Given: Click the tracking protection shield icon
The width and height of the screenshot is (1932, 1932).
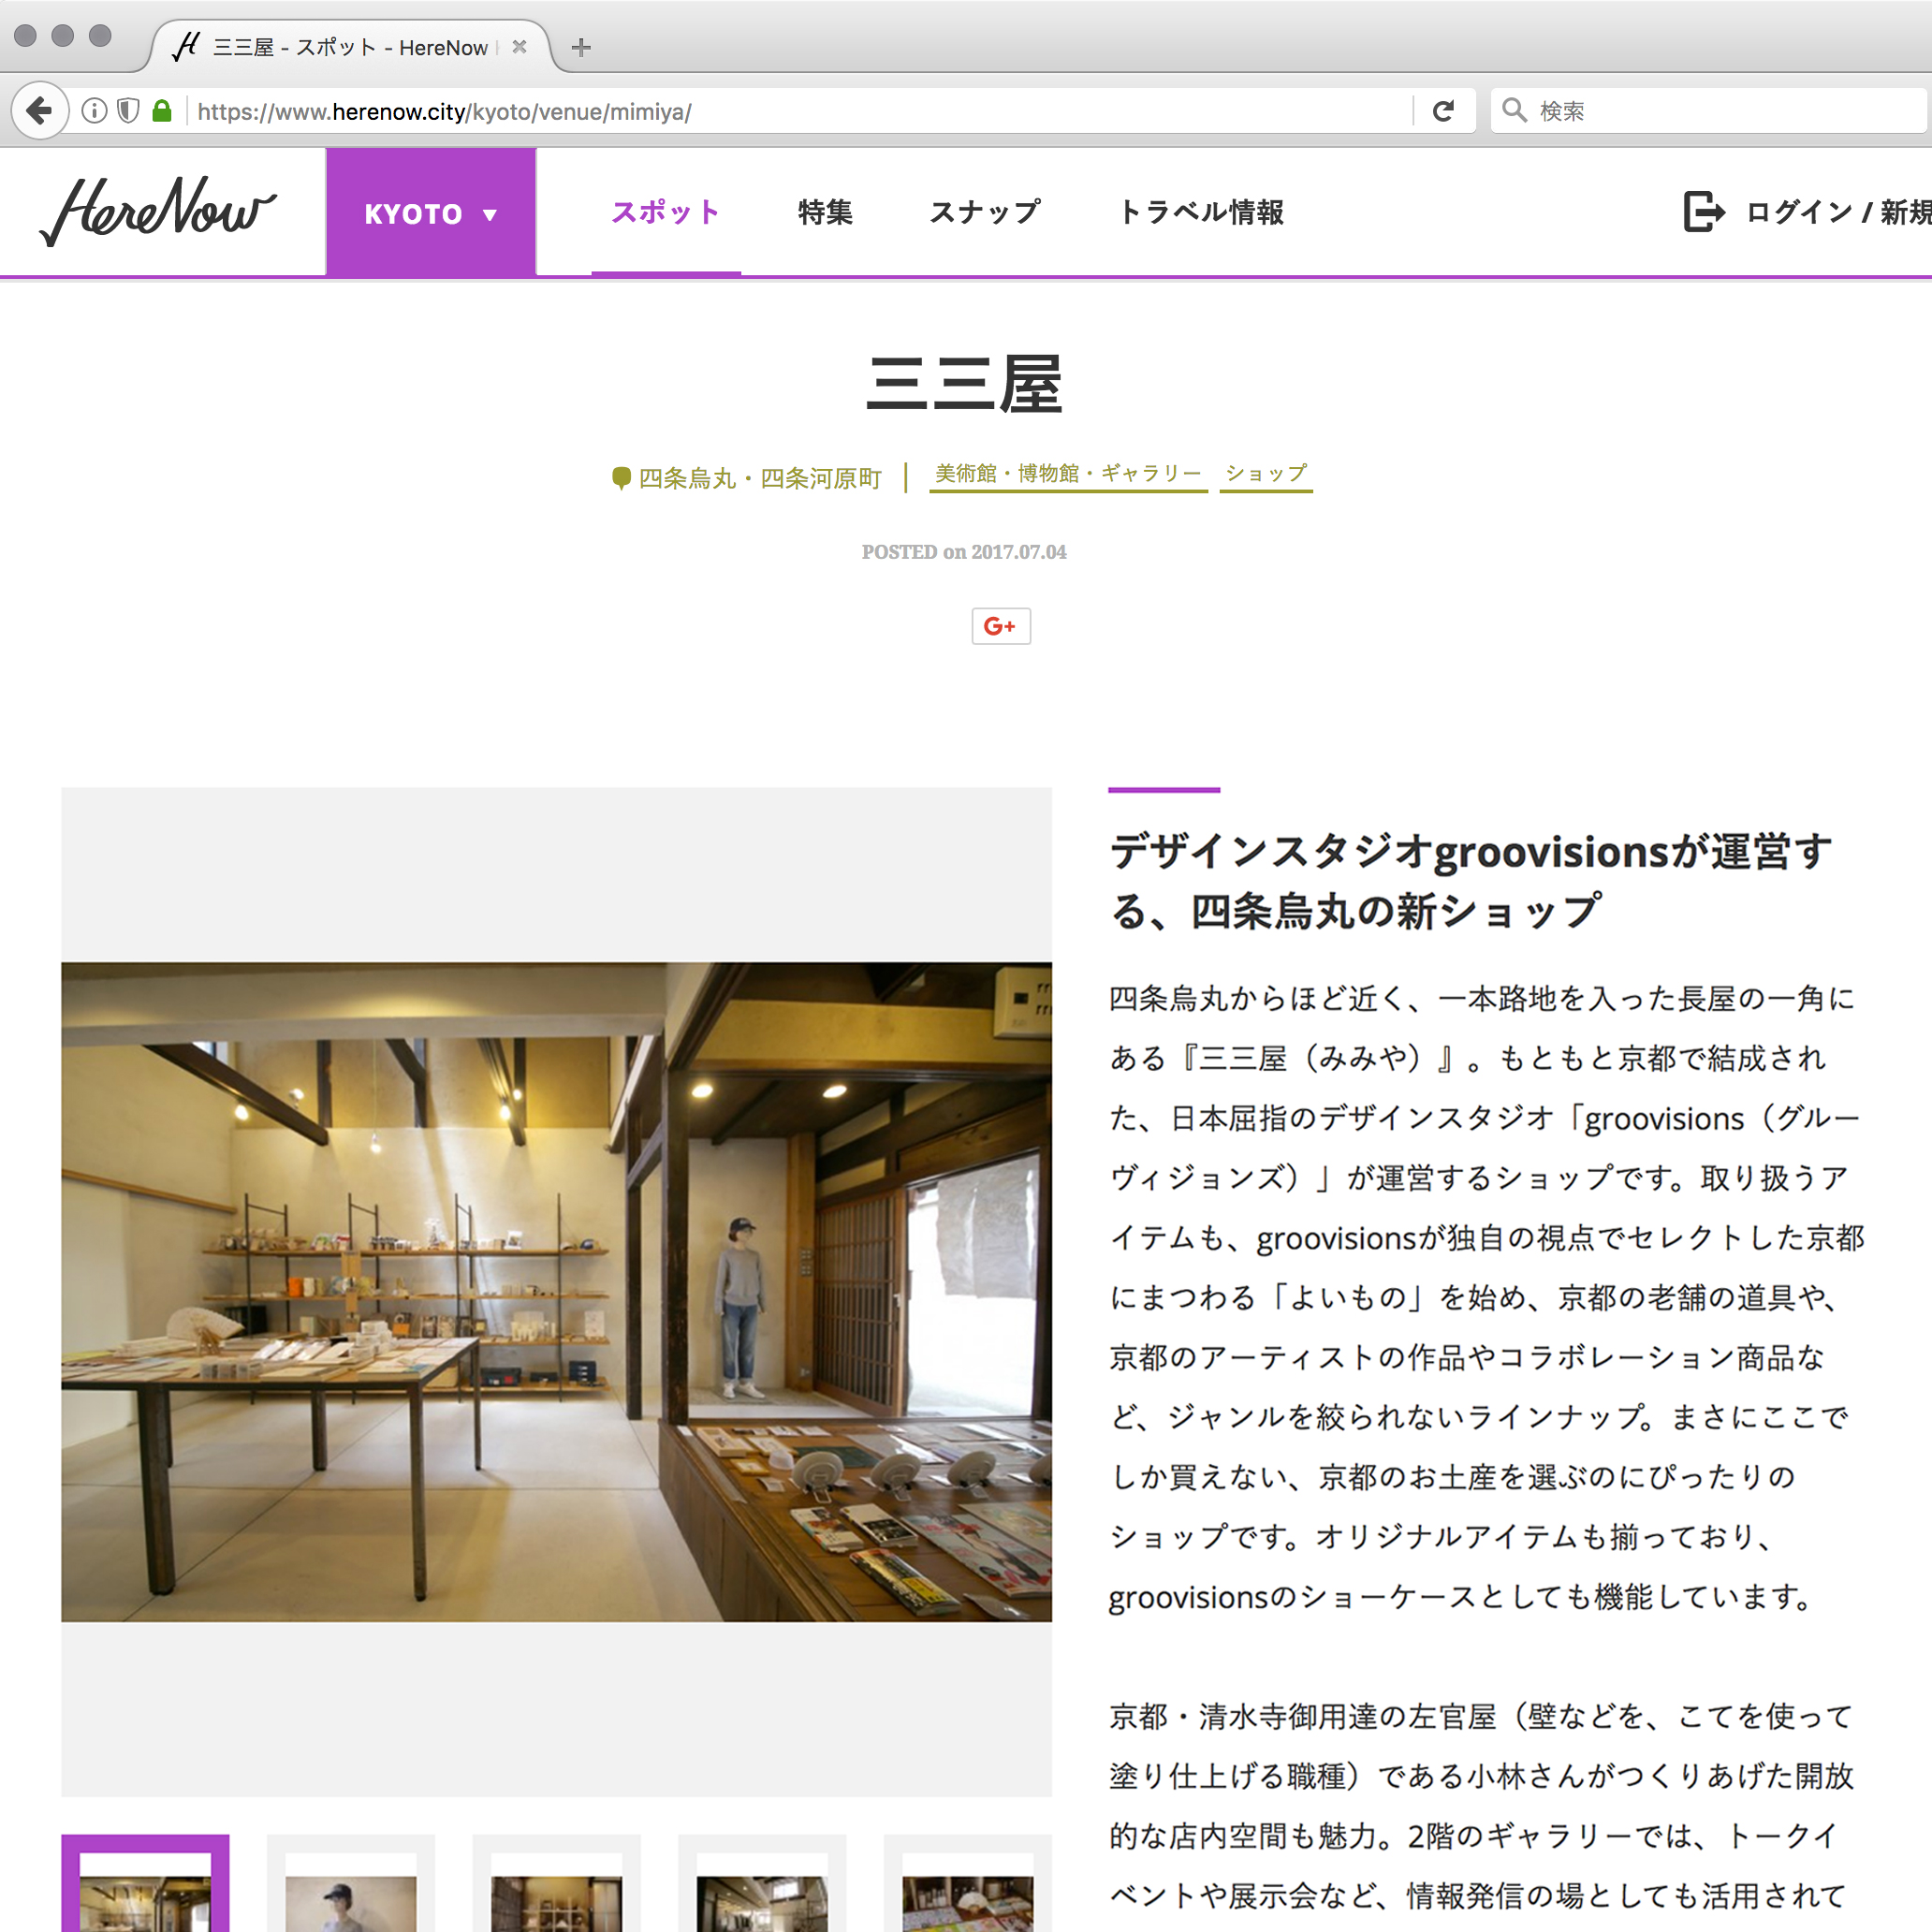Looking at the screenshot, I should (128, 111).
